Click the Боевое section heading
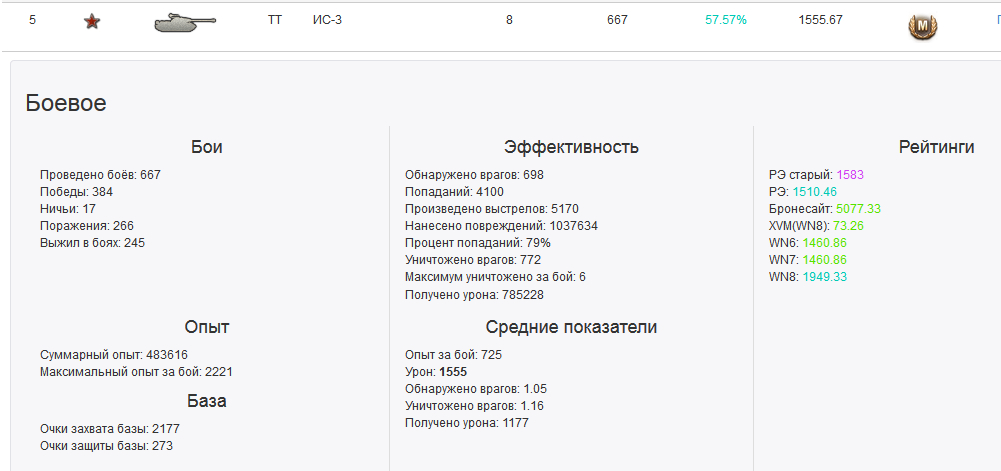This screenshot has height=471, width=1001. pos(66,102)
